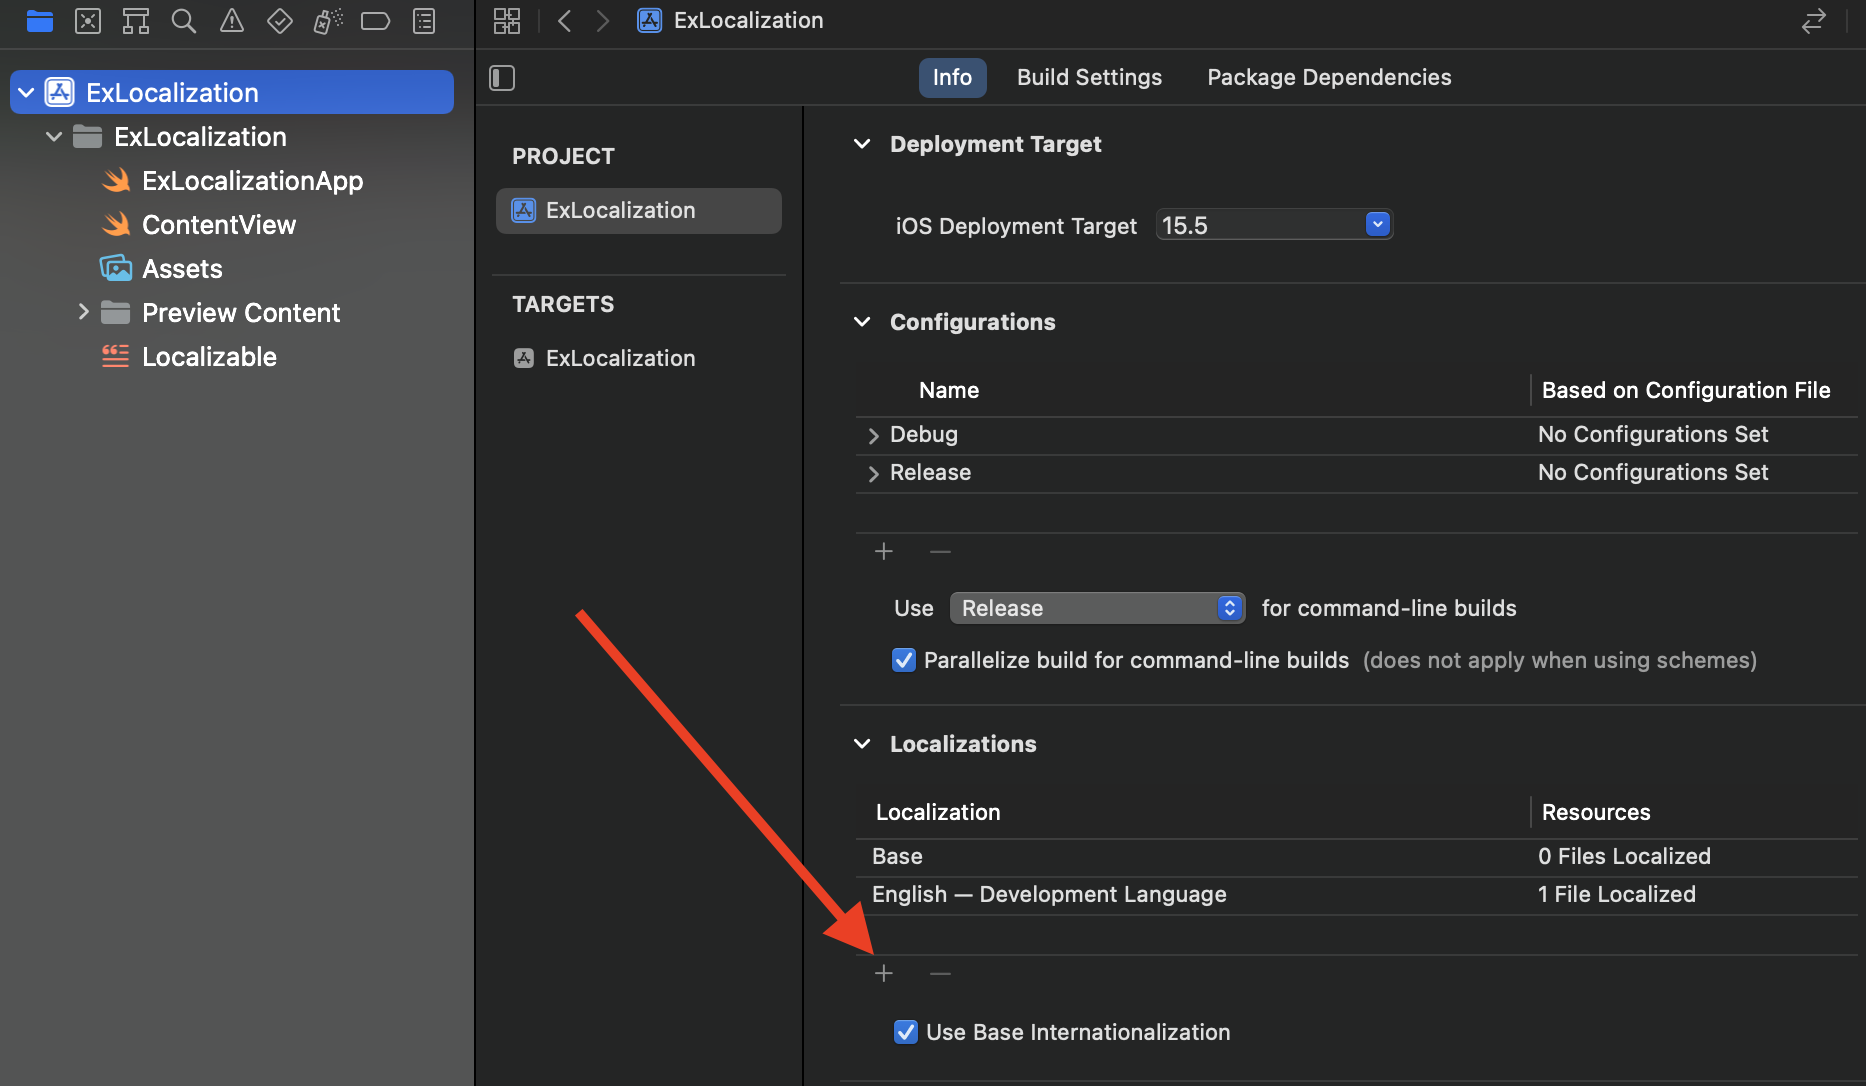
Task: Collapse the Deployment Target section
Action: (862, 144)
